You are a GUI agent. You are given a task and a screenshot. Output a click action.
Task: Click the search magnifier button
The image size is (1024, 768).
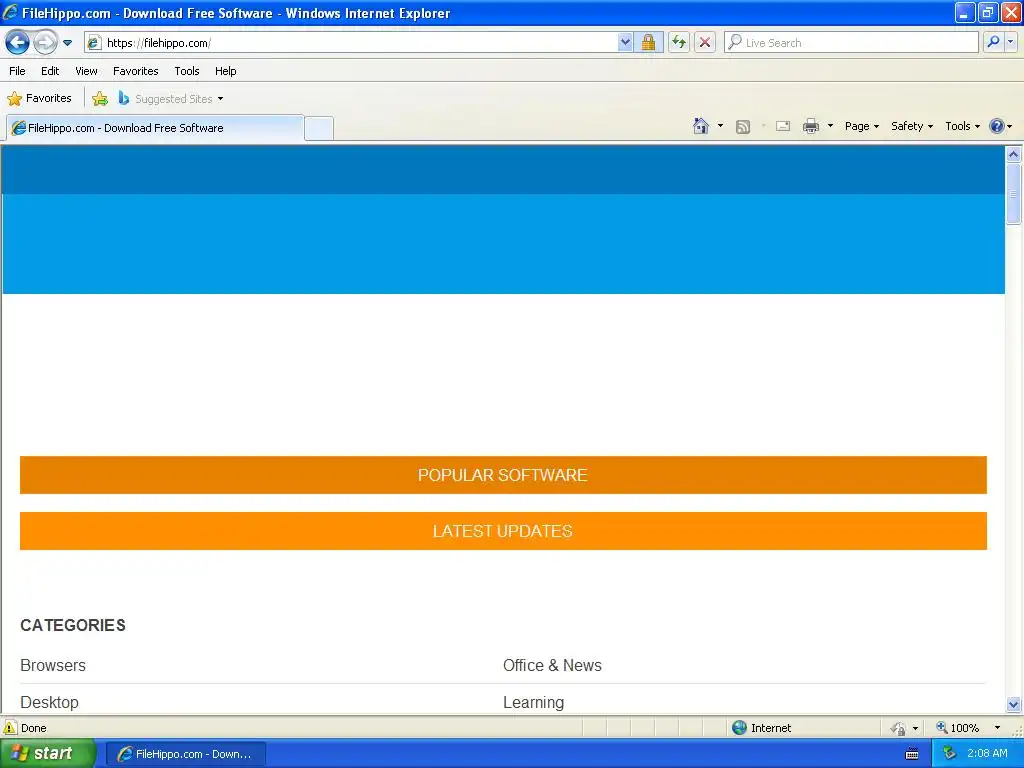(x=993, y=42)
